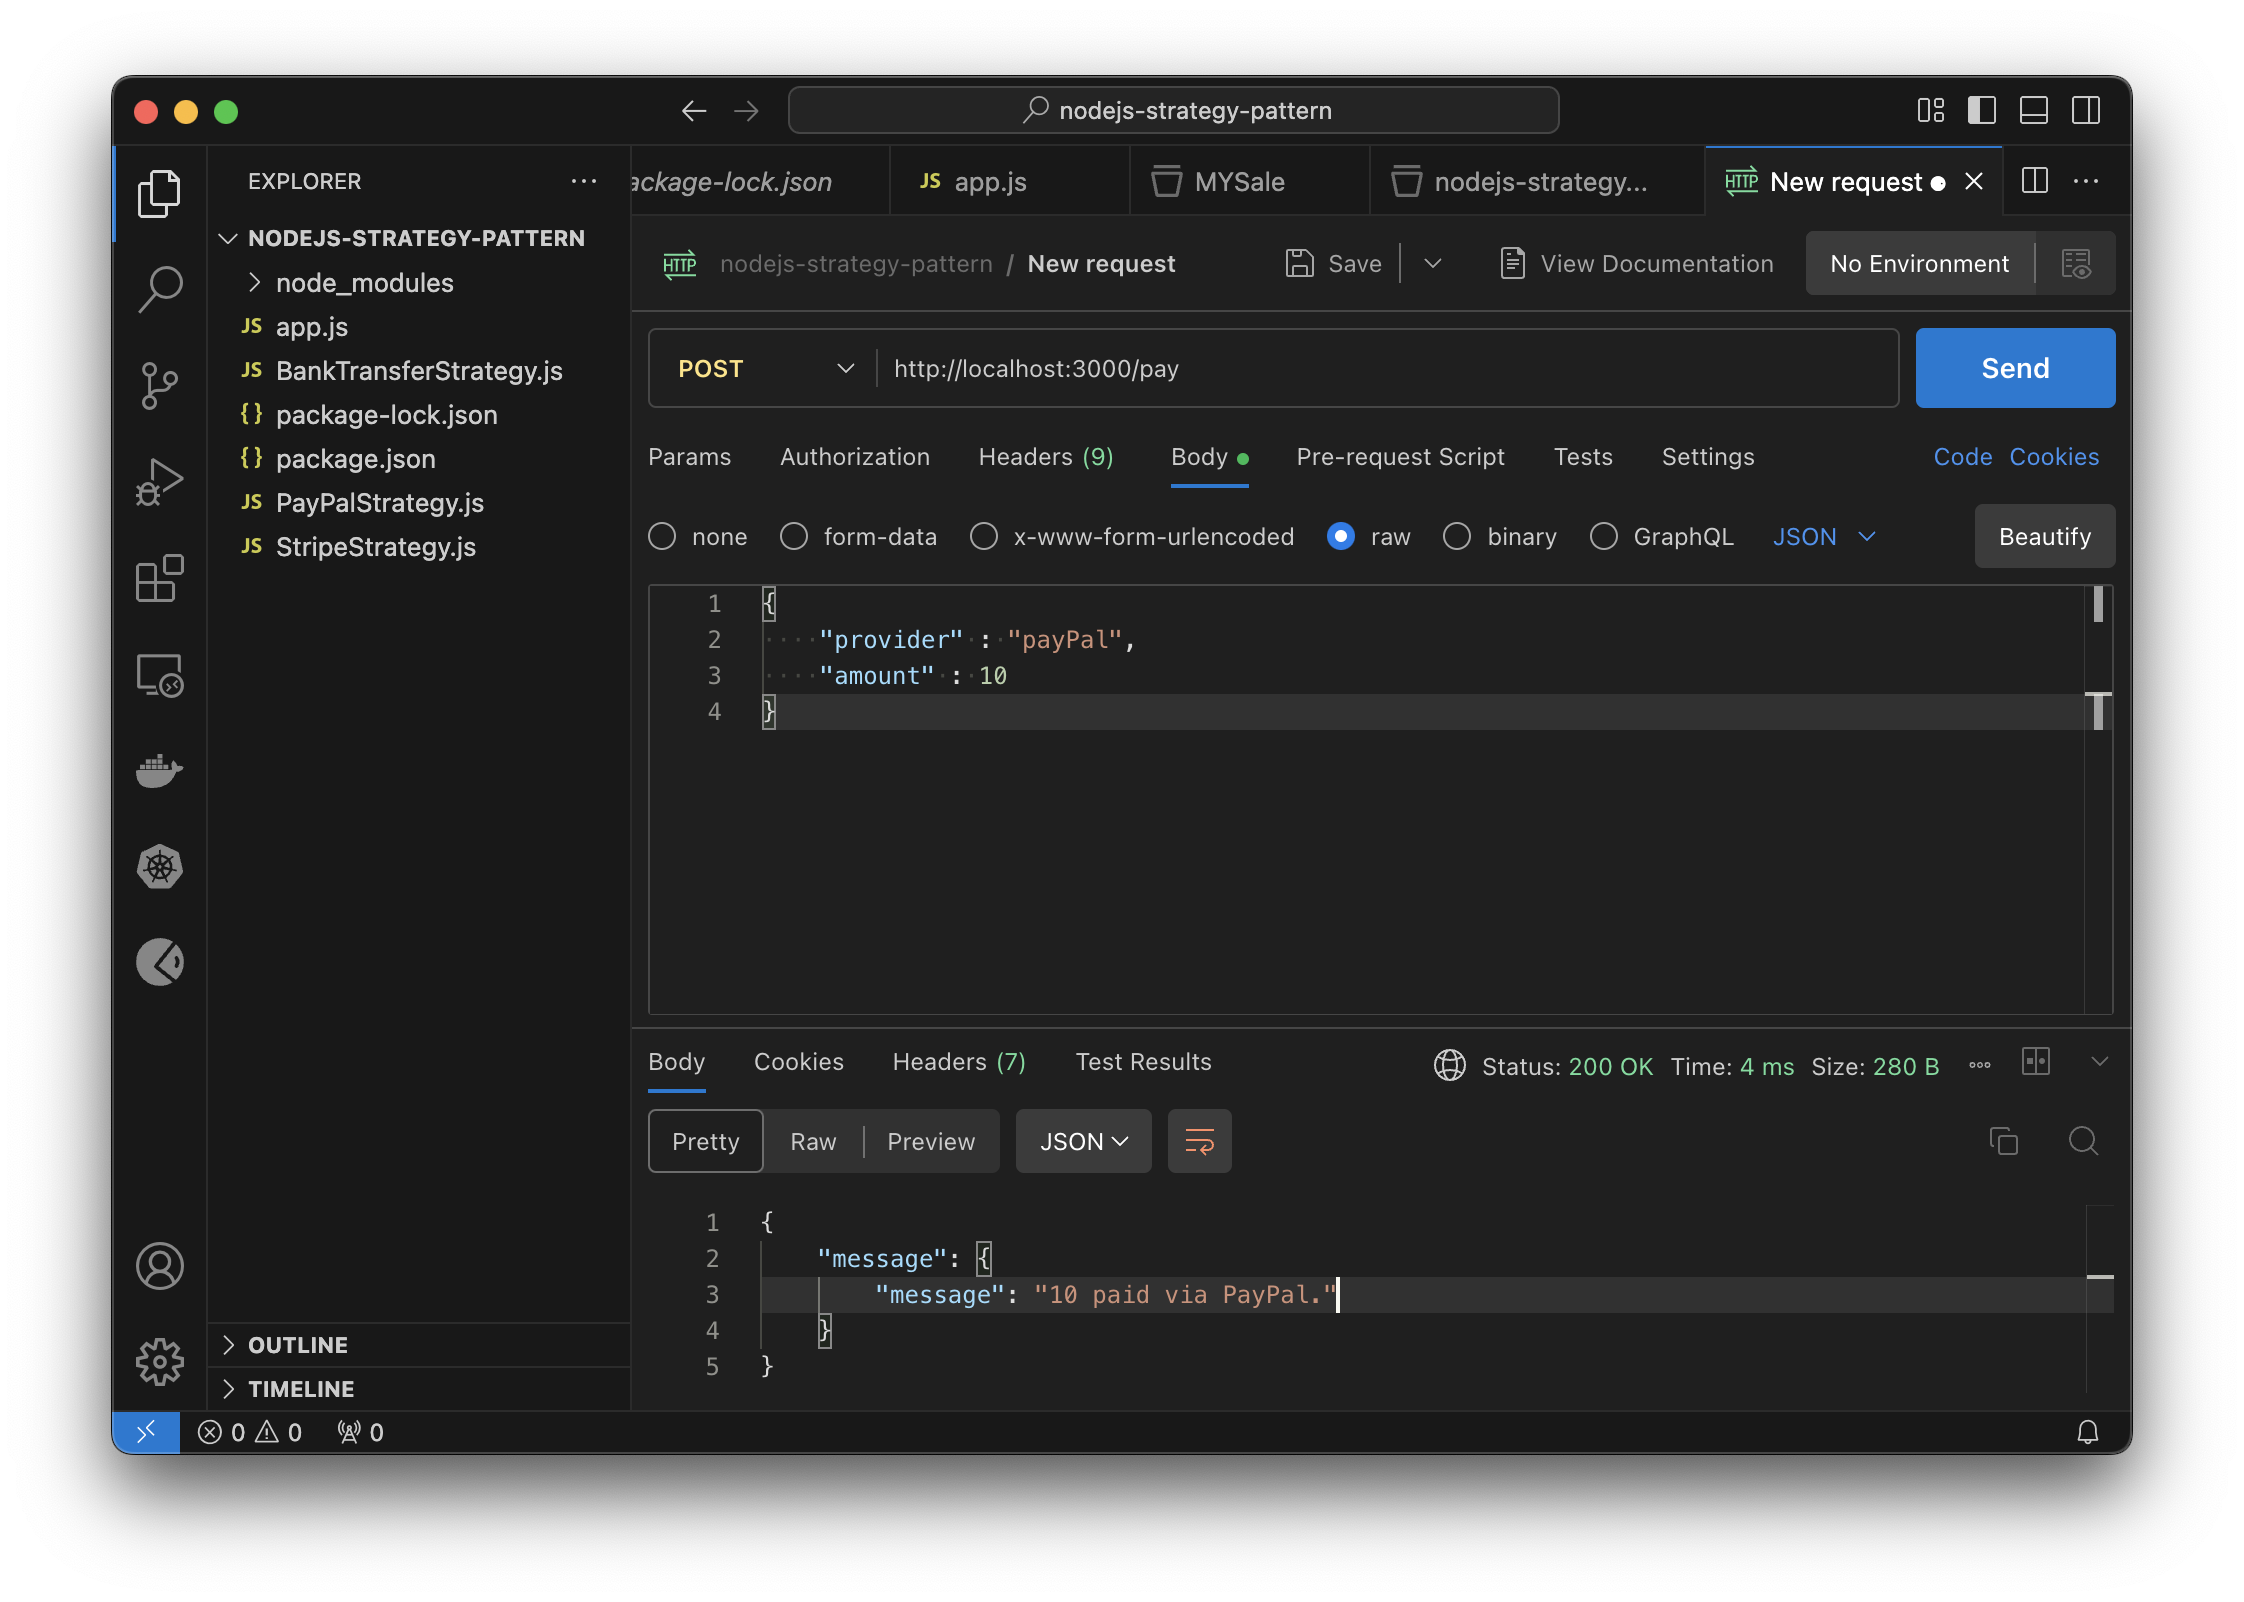This screenshot has width=2244, height=1602.
Task: Click the Save button
Action: coord(1333,264)
